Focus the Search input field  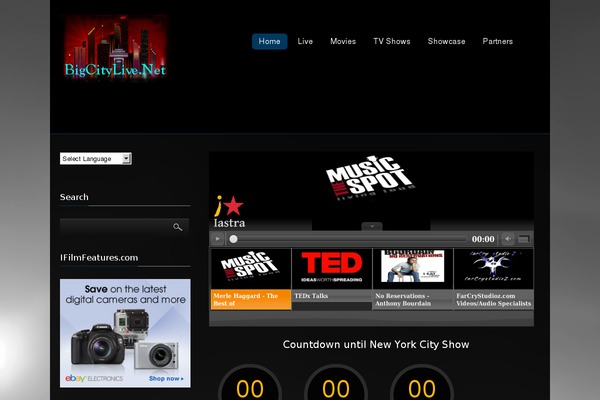coord(124,227)
